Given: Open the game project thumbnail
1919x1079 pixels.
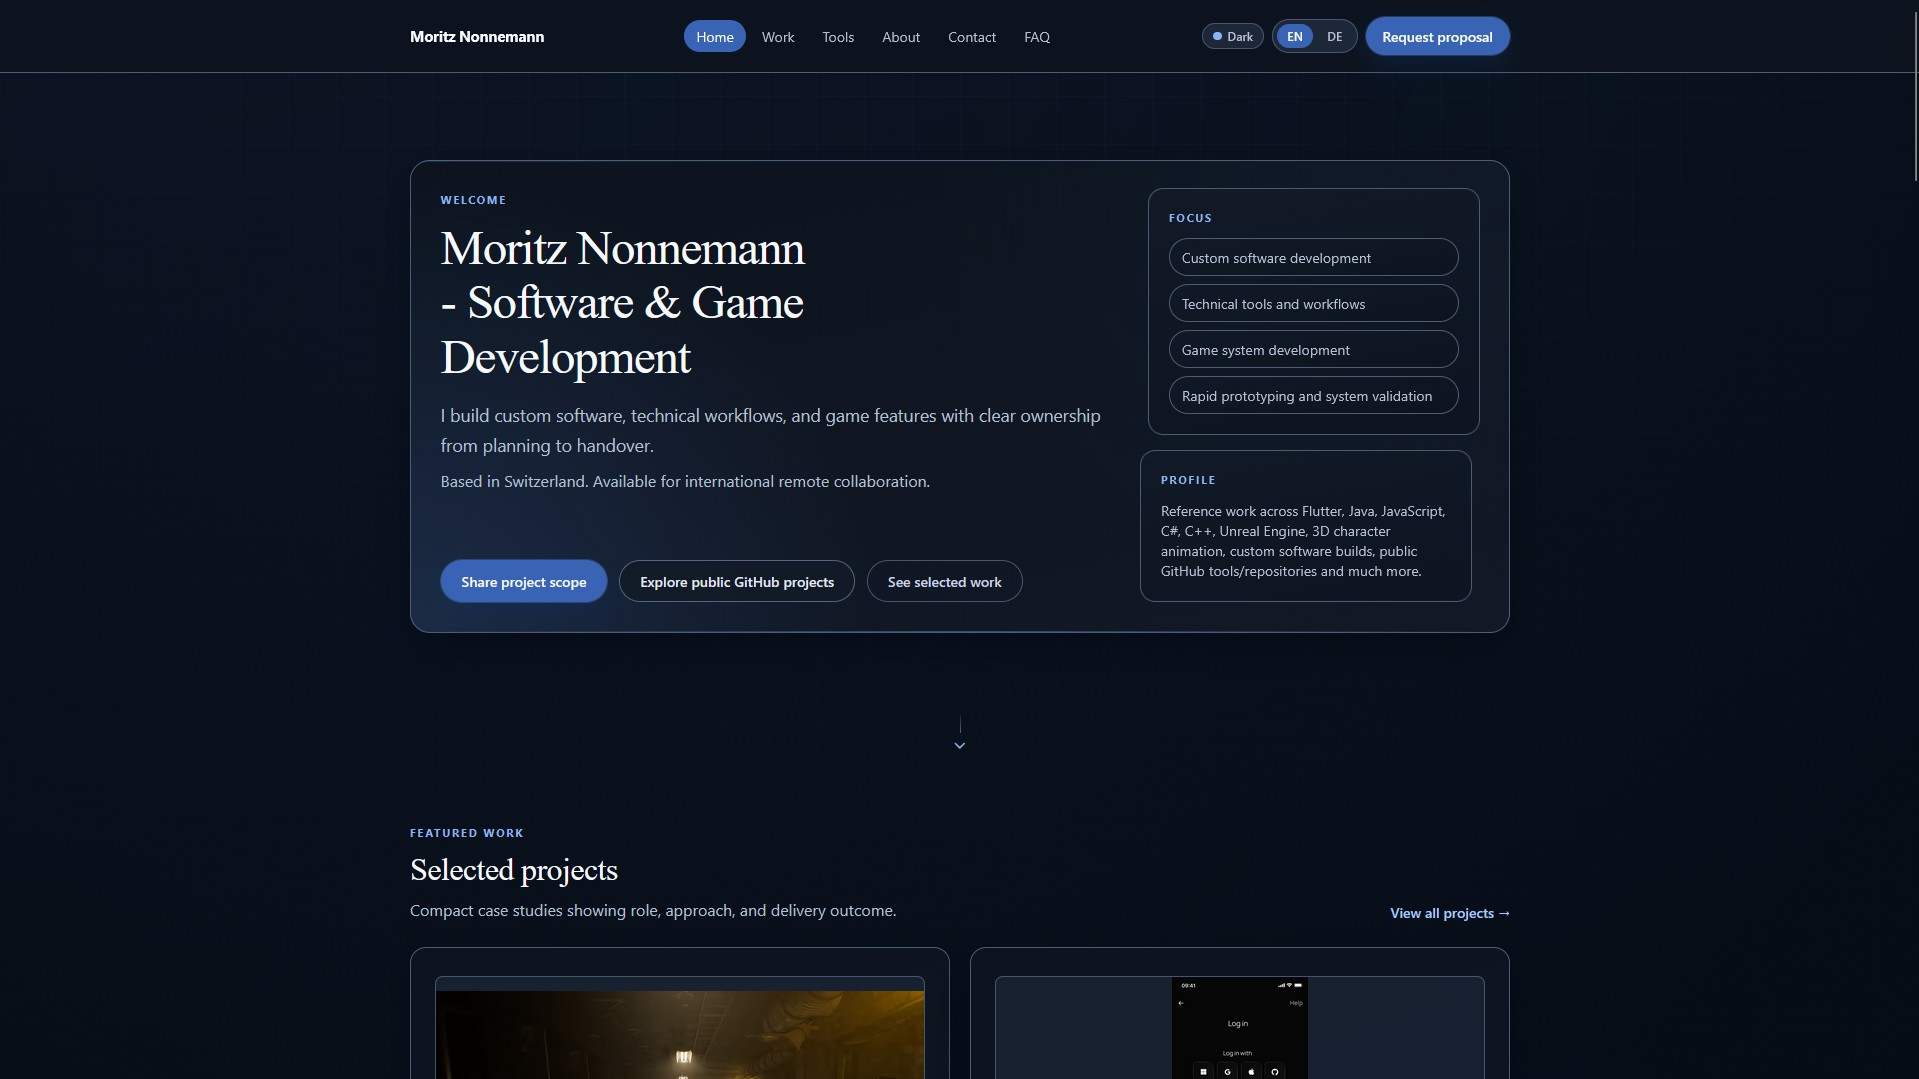Looking at the screenshot, I should 679,1032.
